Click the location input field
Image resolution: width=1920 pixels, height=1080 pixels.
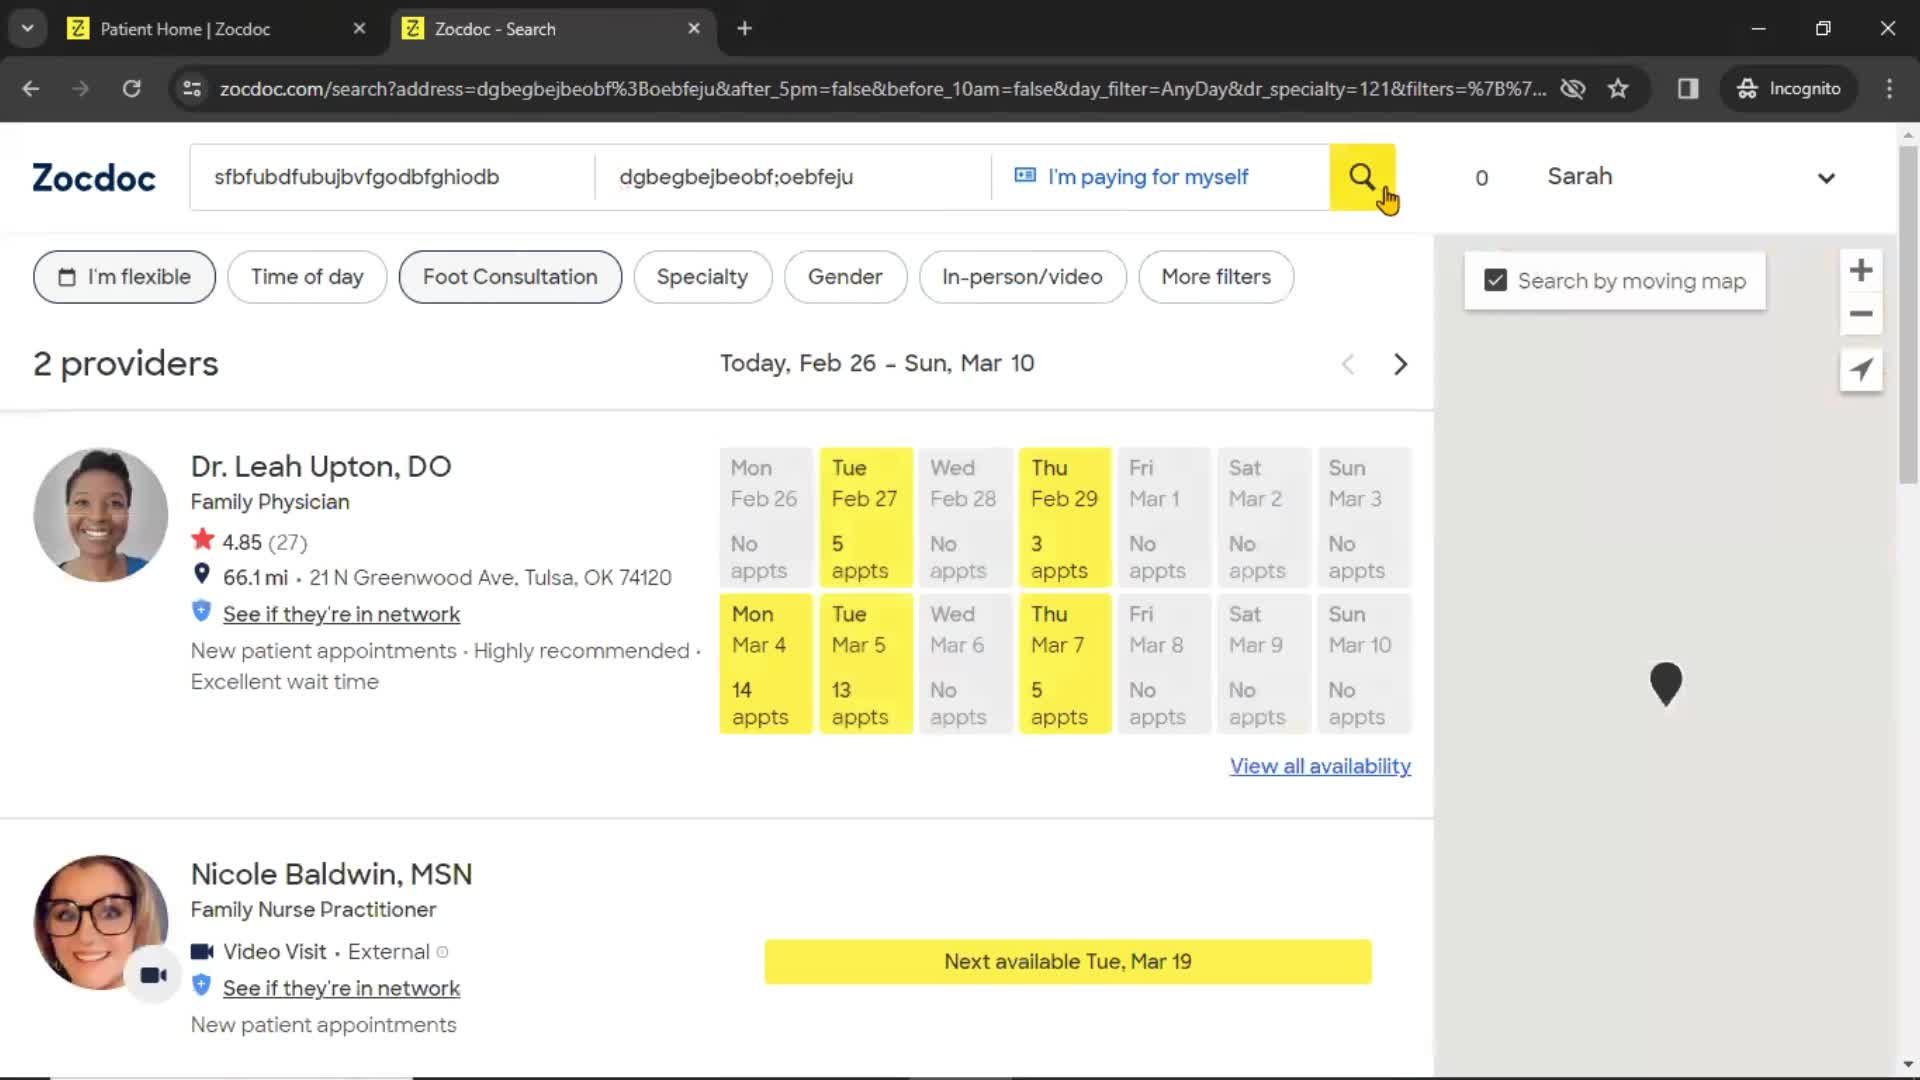point(793,177)
